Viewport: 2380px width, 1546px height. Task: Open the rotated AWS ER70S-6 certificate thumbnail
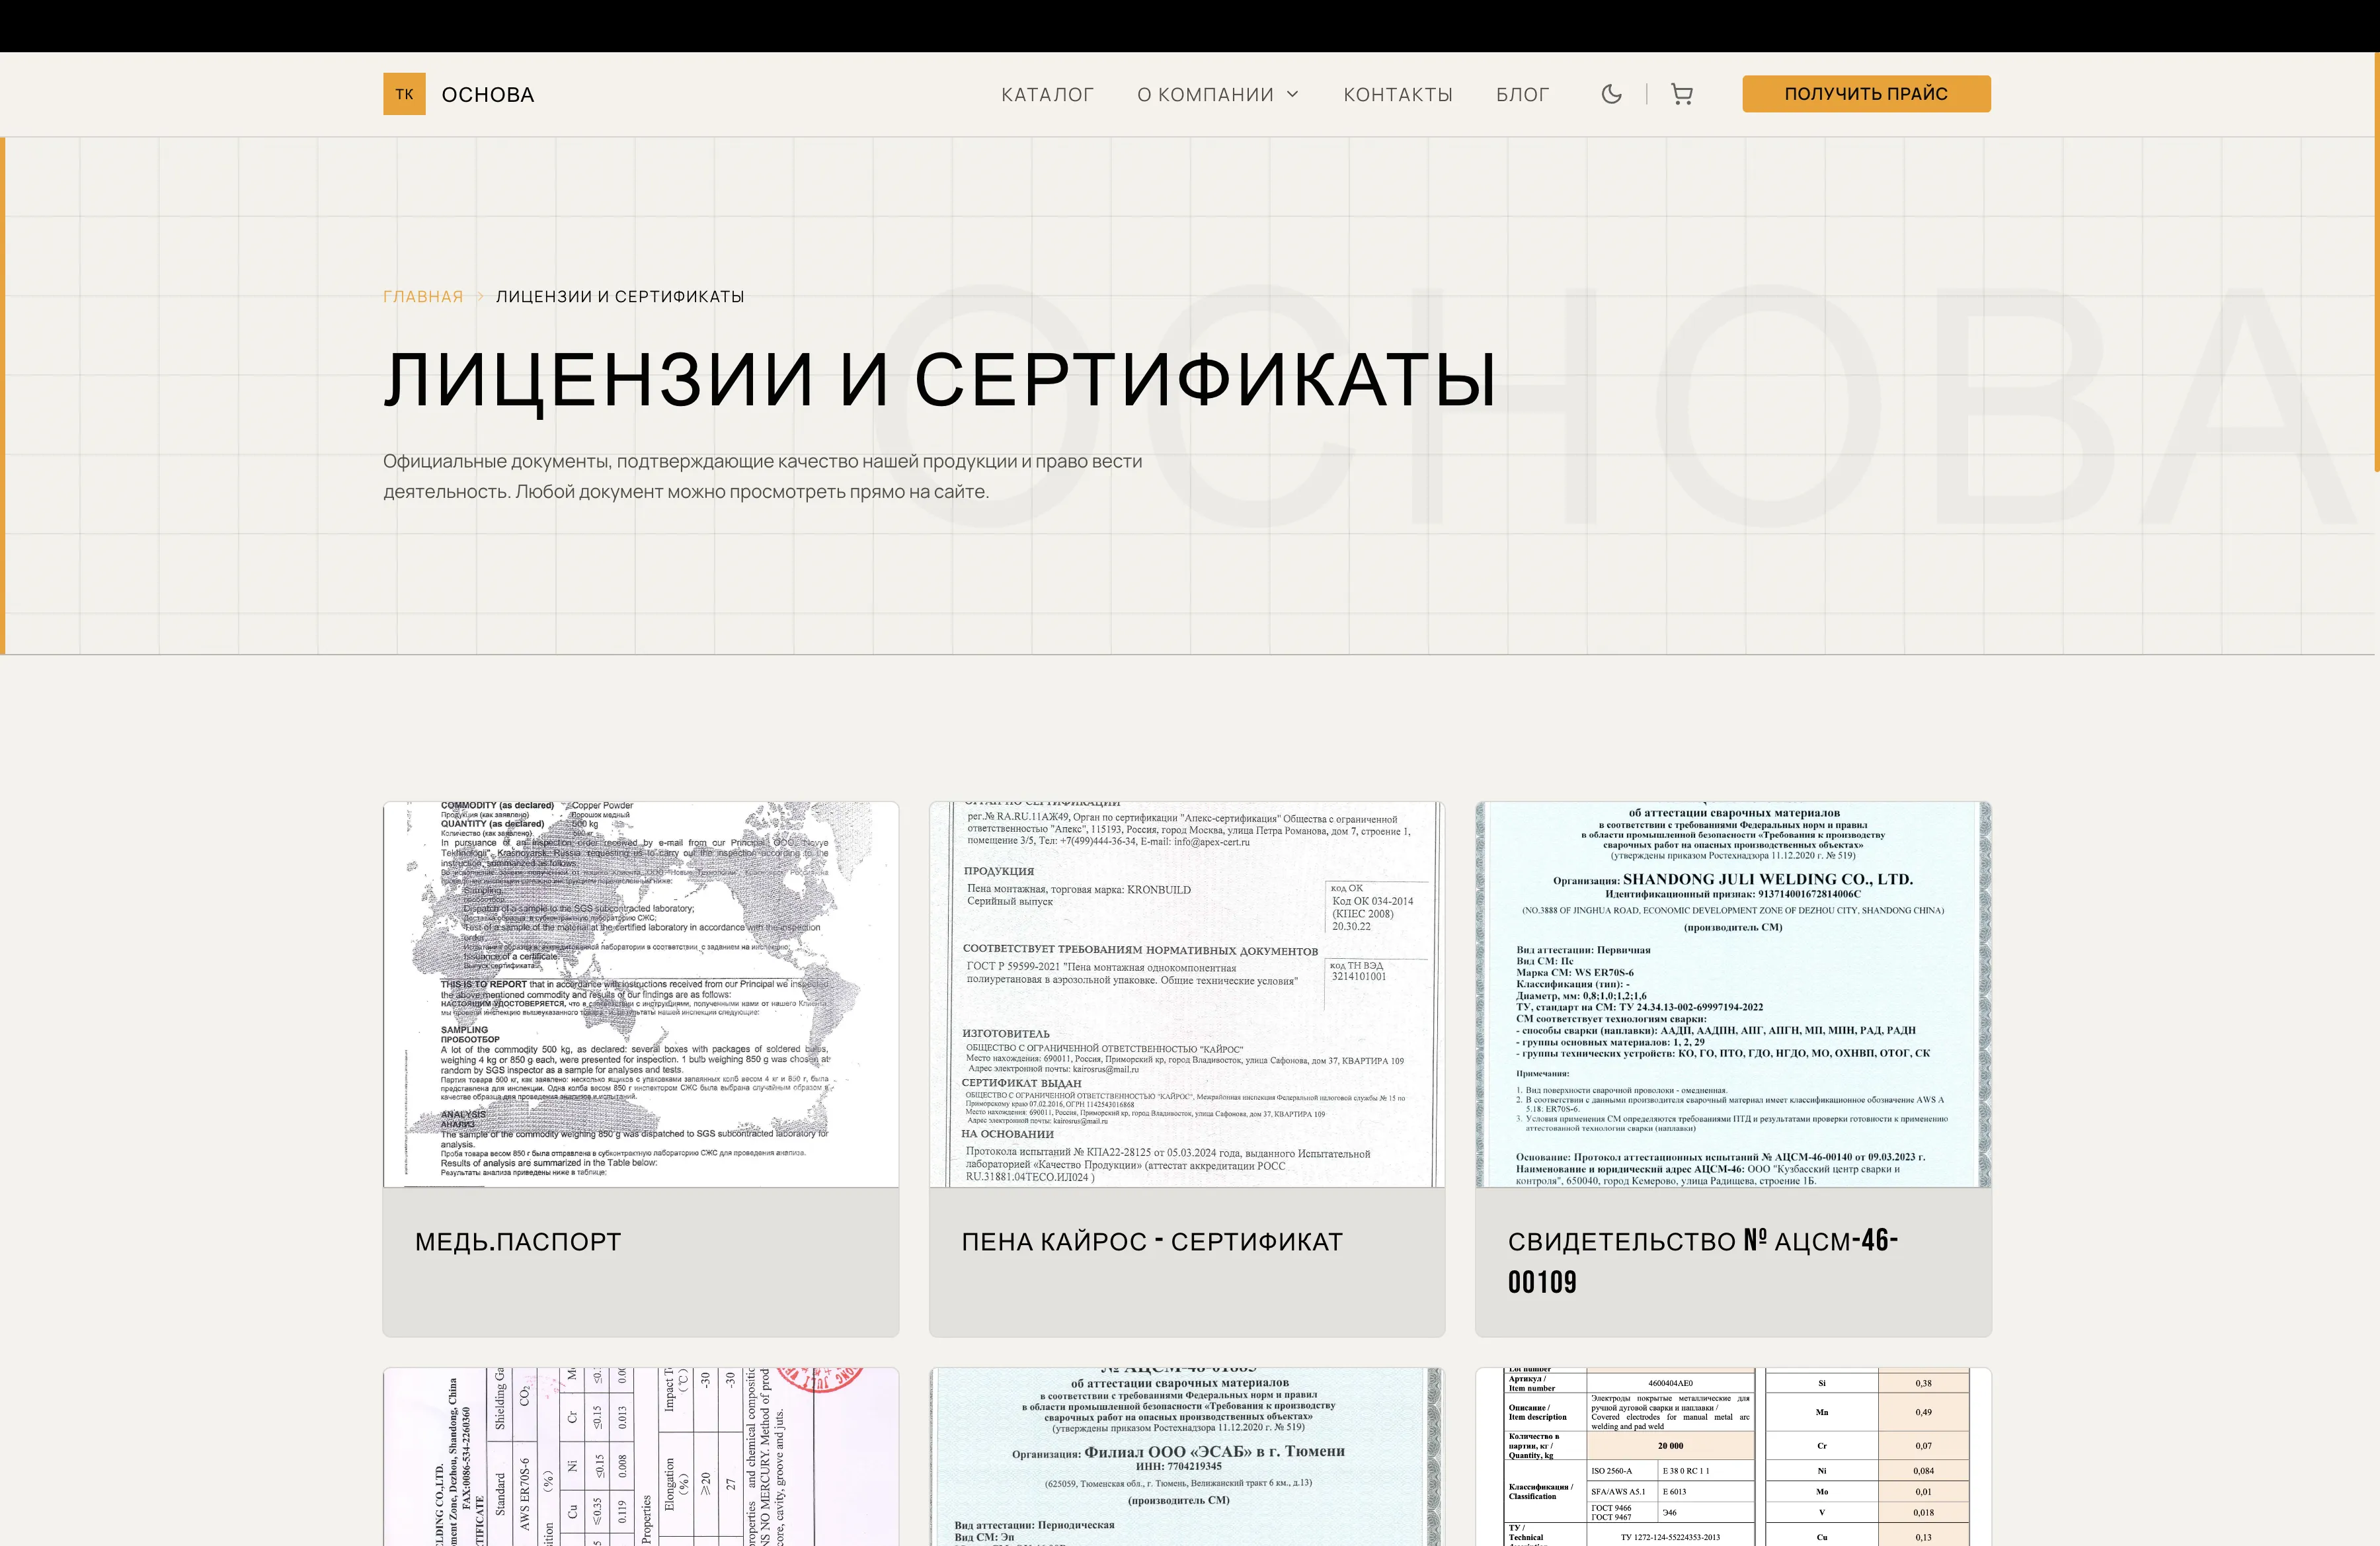point(641,1457)
